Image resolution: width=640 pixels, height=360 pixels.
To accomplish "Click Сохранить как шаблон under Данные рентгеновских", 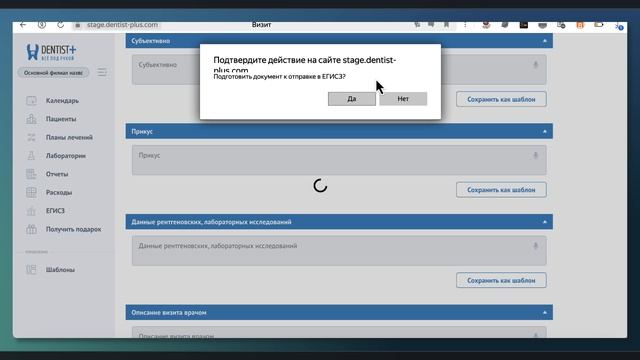I will point(501,280).
